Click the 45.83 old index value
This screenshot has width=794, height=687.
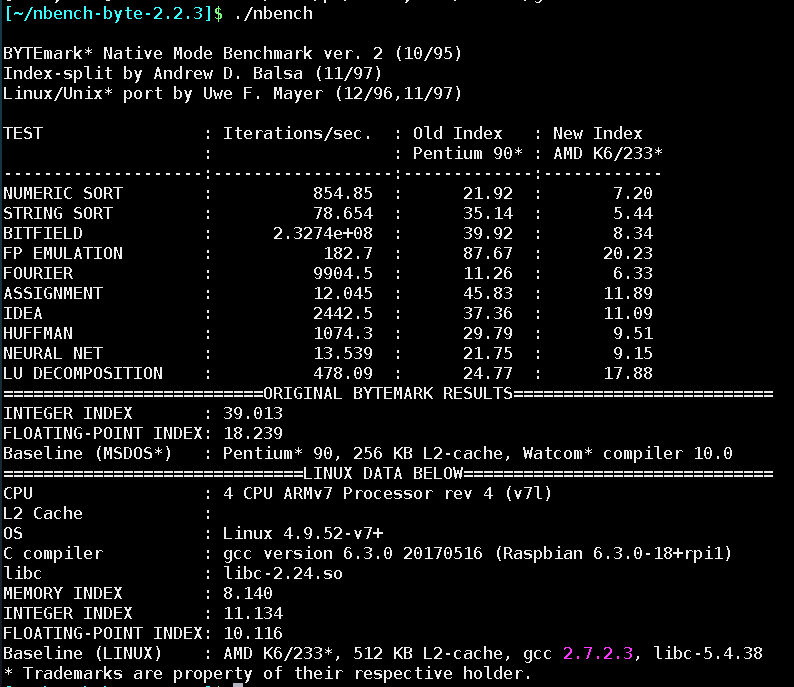[488, 294]
